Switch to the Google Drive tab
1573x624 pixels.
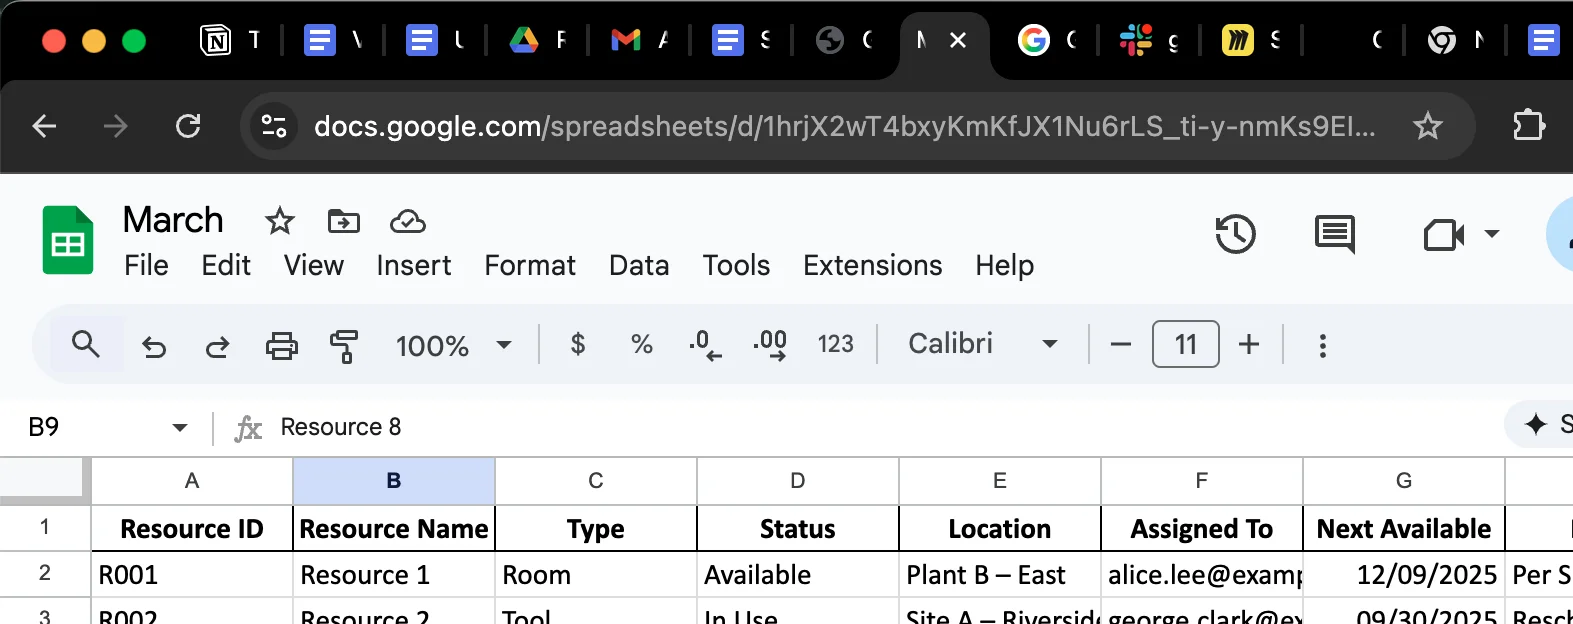pos(538,40)
